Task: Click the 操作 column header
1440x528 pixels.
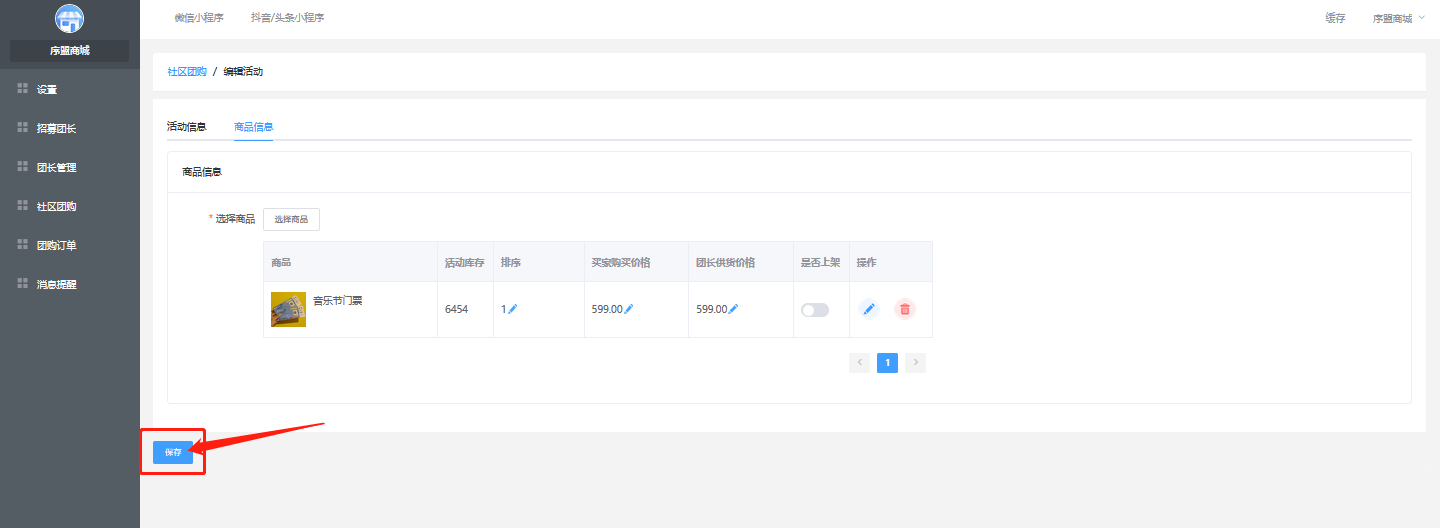Action: [866, 262]
